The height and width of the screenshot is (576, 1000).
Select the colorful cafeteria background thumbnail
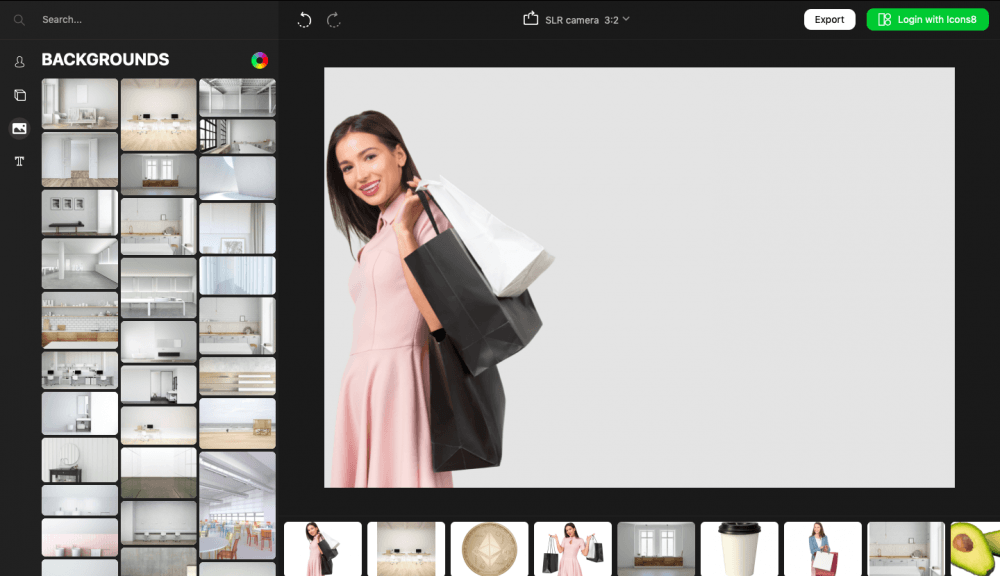(237, 505)
